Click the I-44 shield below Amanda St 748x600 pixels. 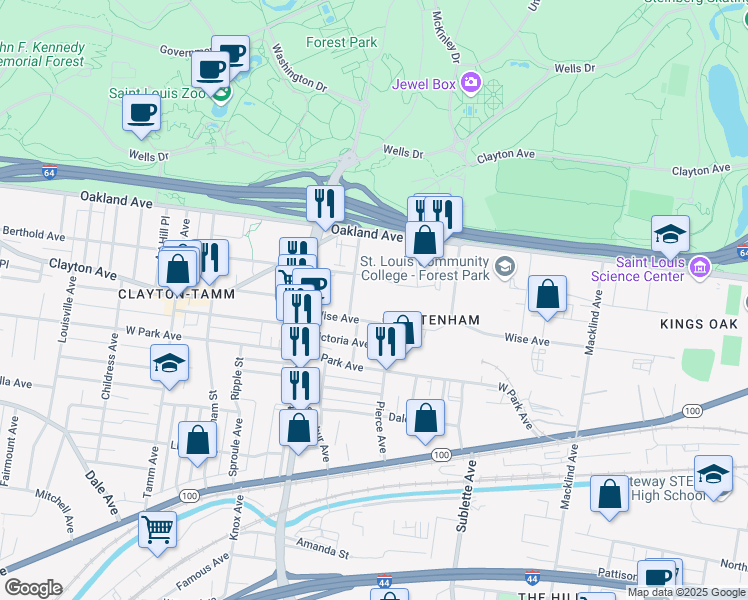pos(384,581)
